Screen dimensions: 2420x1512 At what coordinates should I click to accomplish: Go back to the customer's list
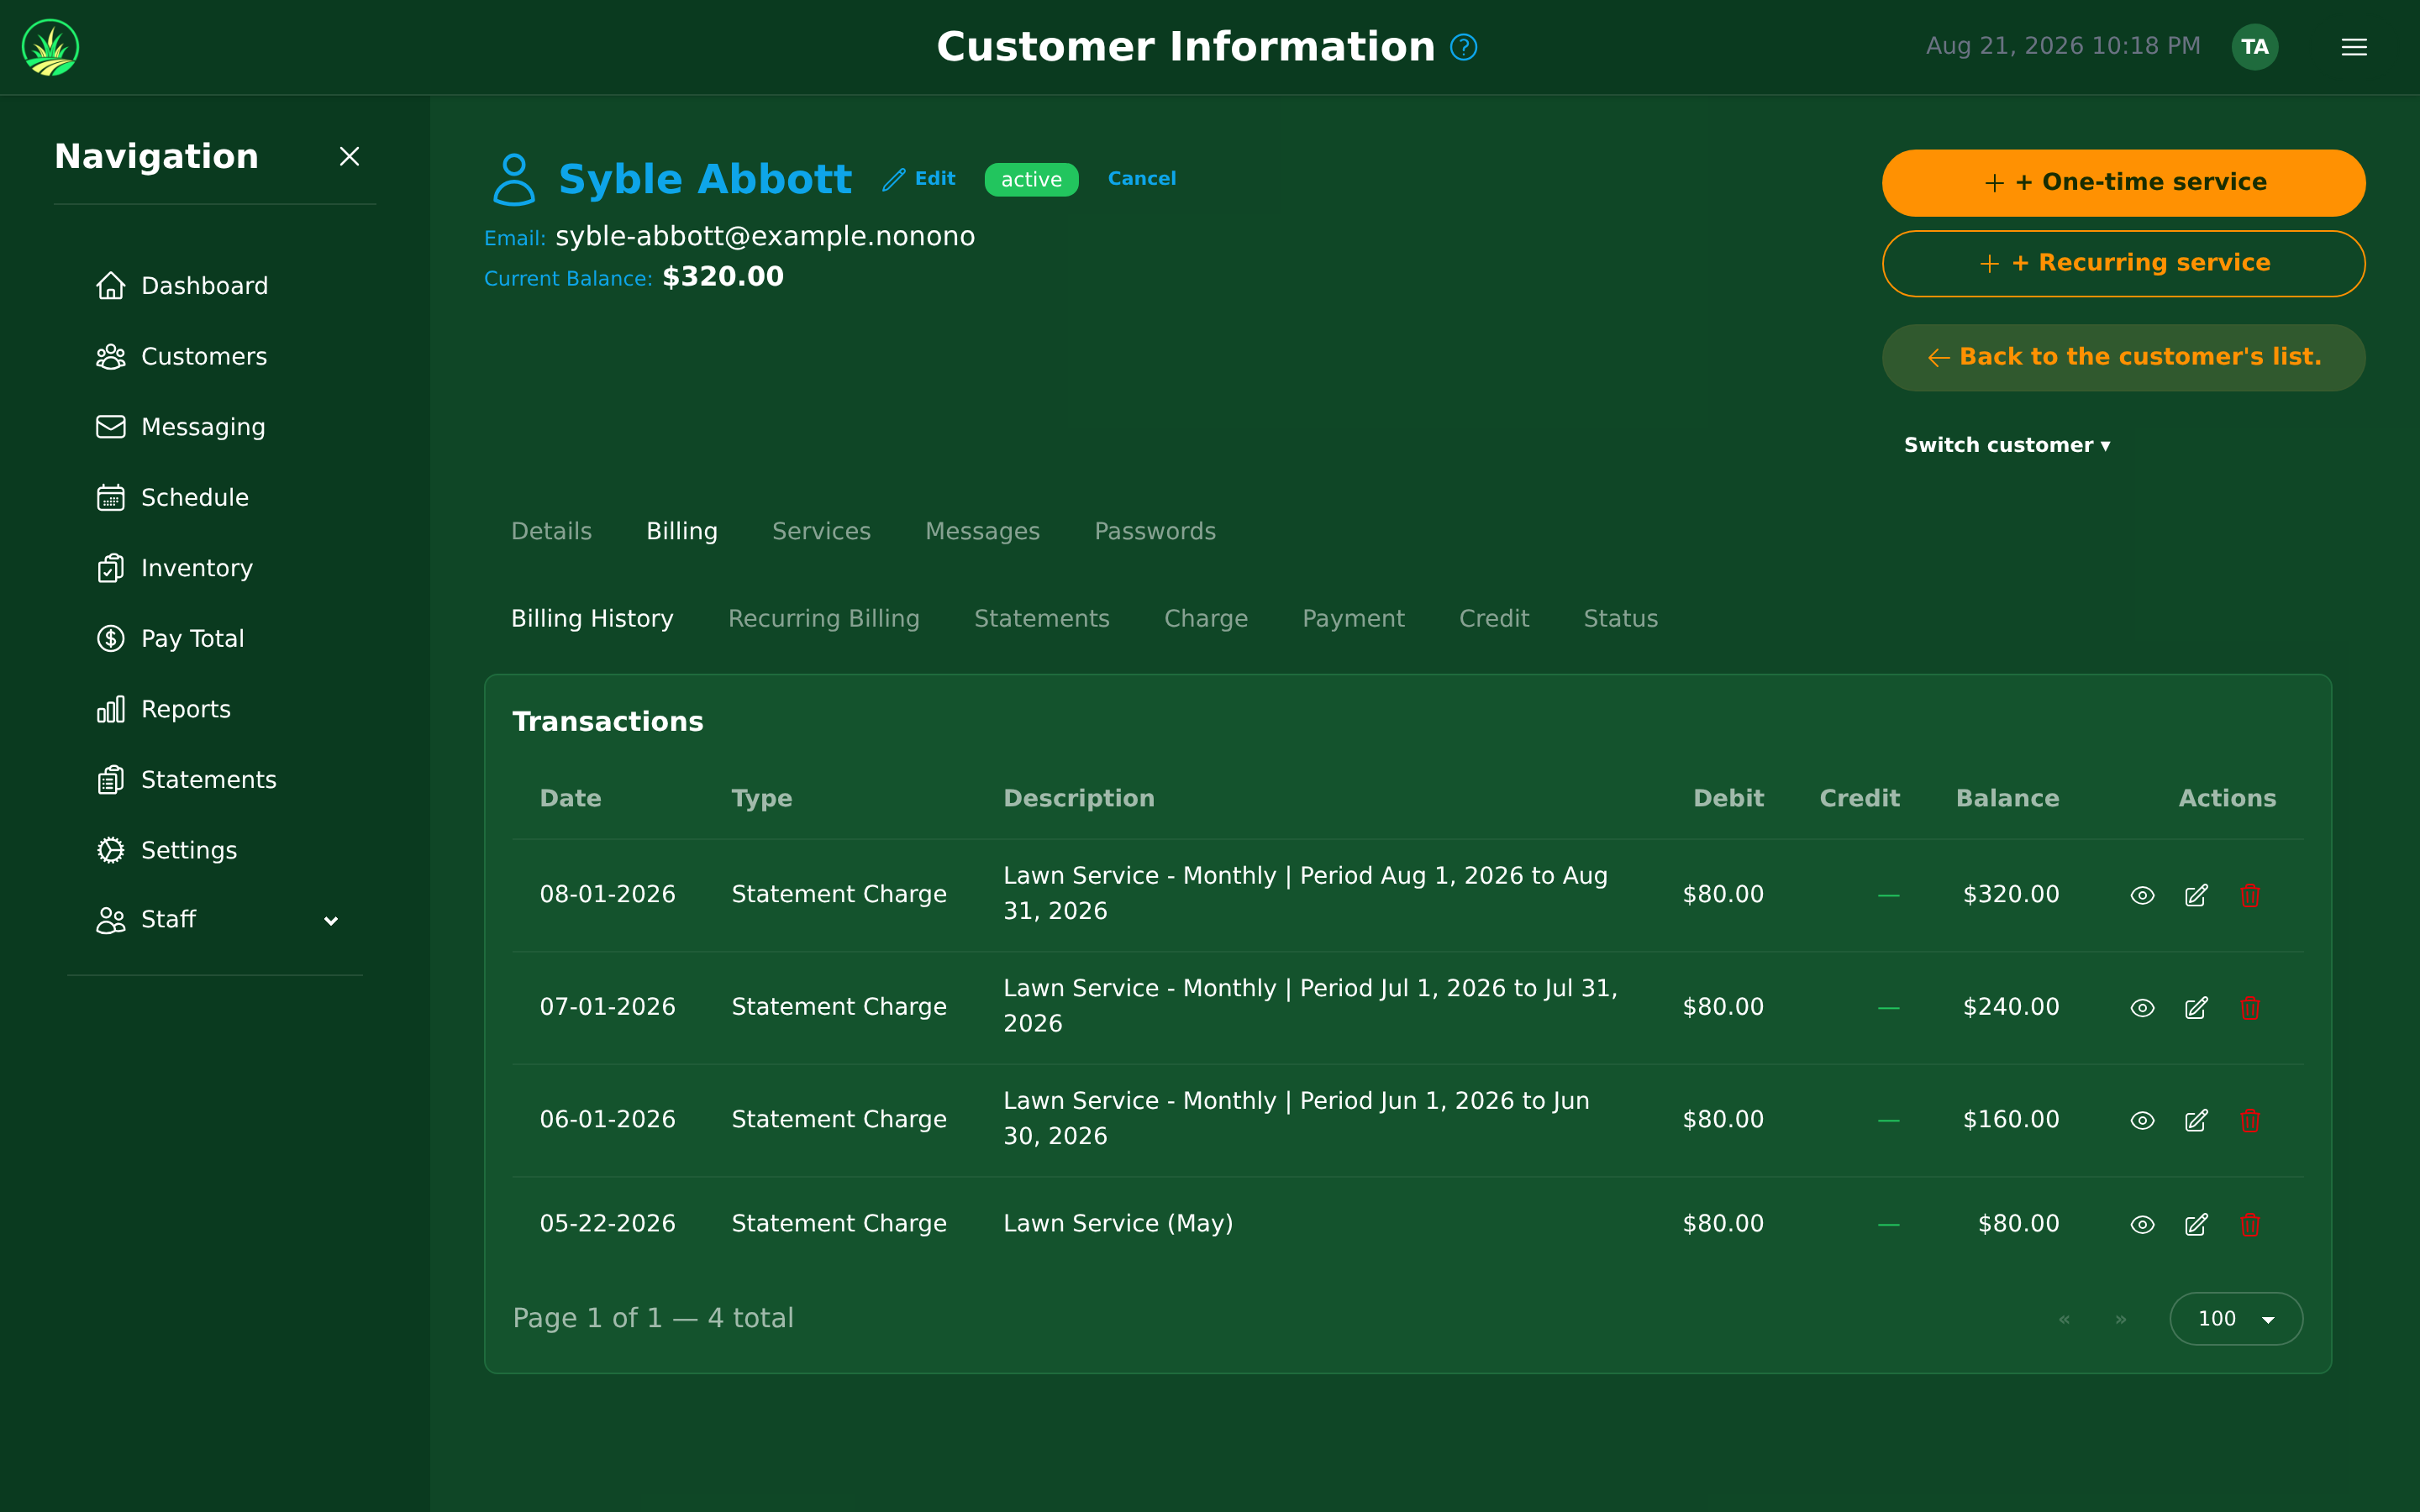pyautogui.click(x=2123, y=358)
